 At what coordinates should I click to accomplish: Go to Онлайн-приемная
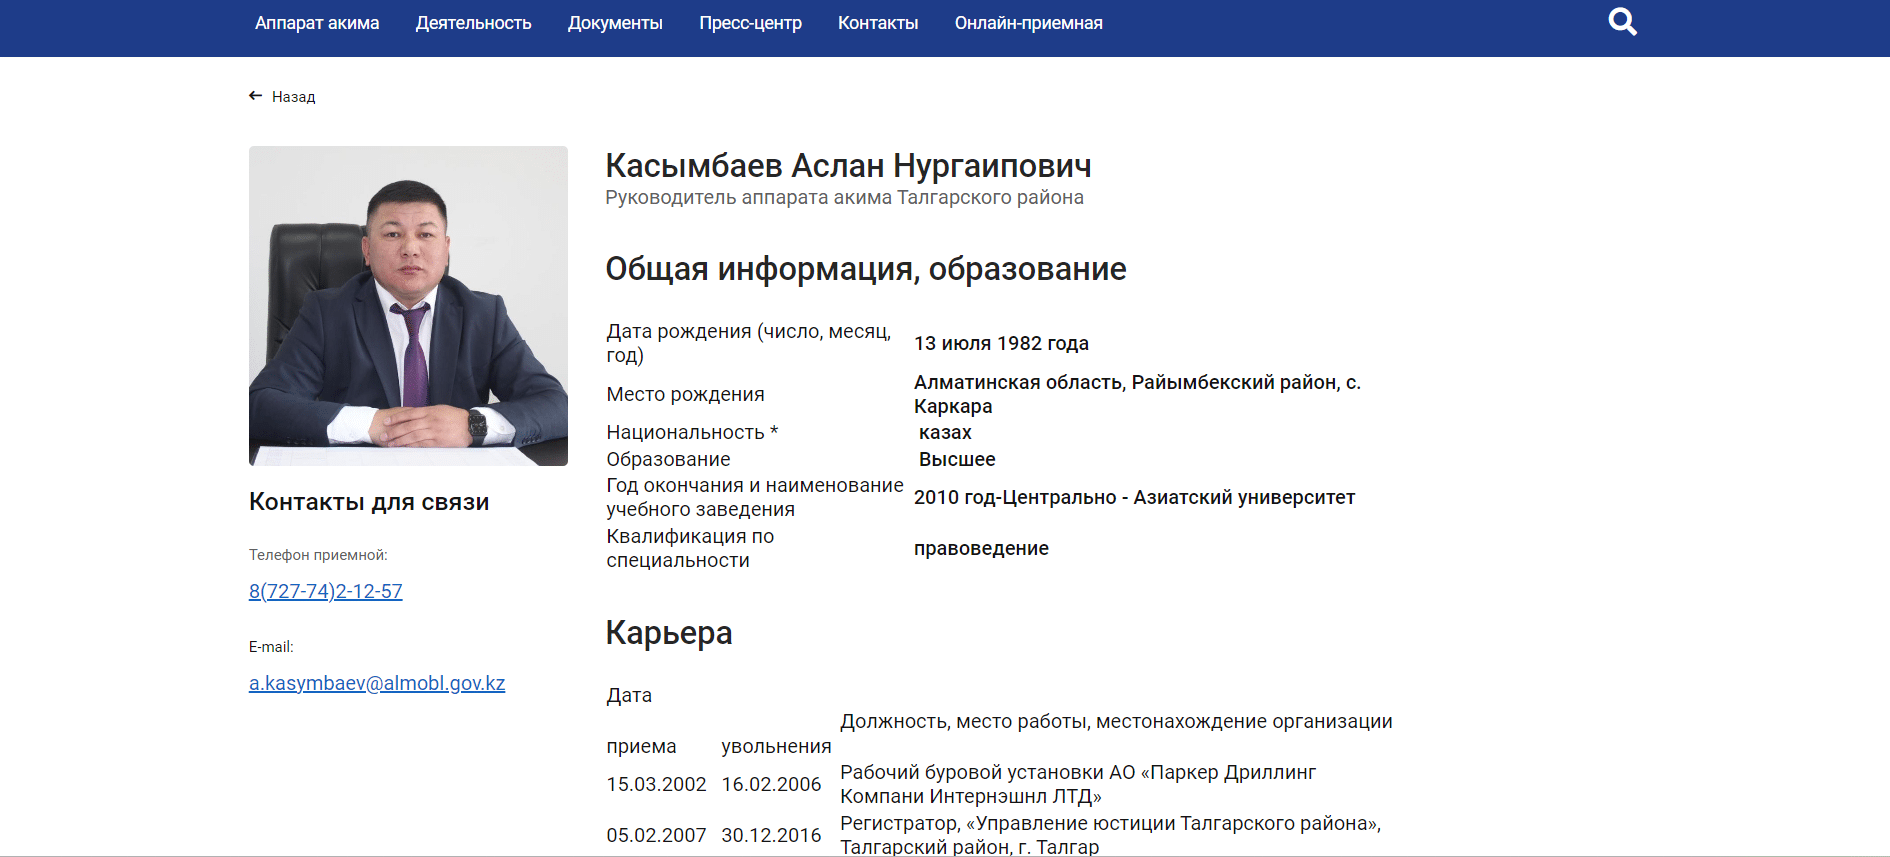(1028, 23)
